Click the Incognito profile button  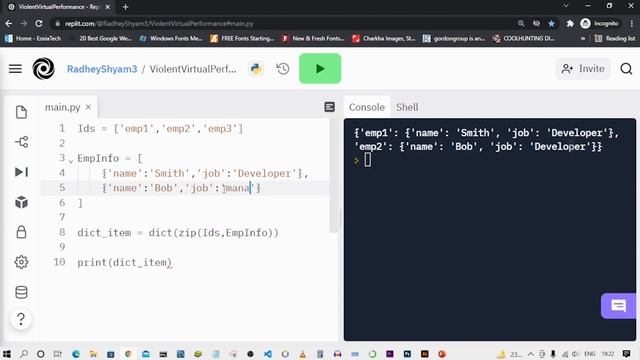click(600, 24)
